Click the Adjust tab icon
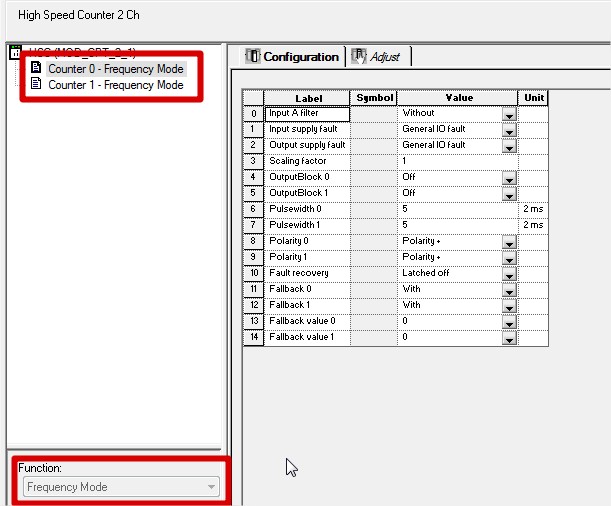611x506 pixels. pyautogui.click(x=358, y=56)
